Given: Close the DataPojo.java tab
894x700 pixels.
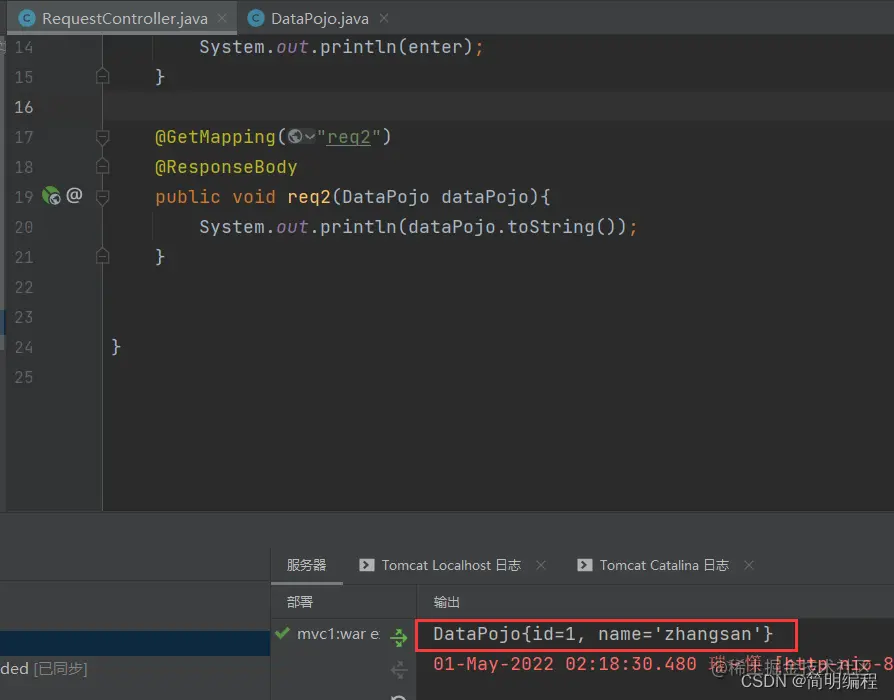Looking at the screenshot, I should pyautogui.click(x=384, y=19).
